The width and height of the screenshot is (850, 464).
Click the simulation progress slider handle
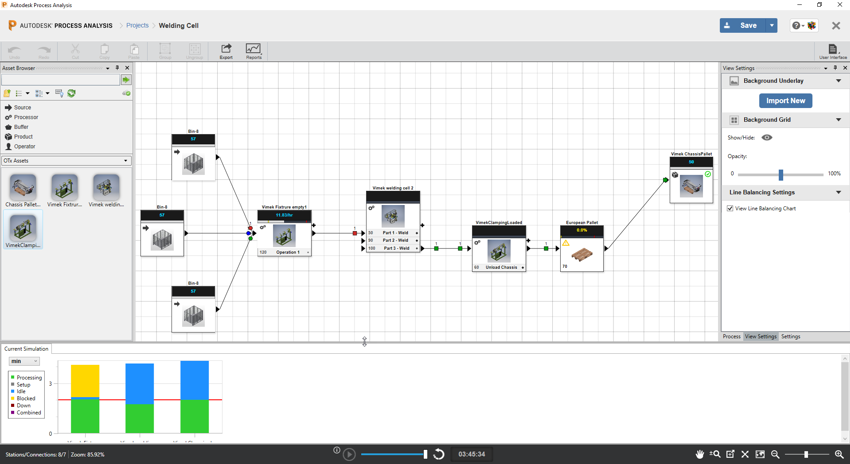(426, 454)
